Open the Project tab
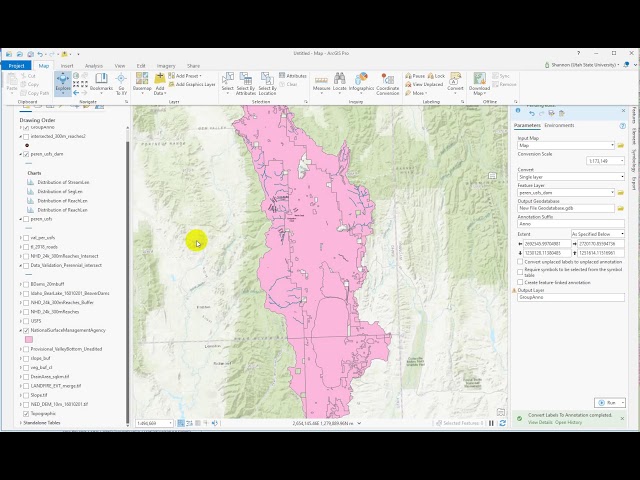The image size is (640, 480). pos(16,66)
